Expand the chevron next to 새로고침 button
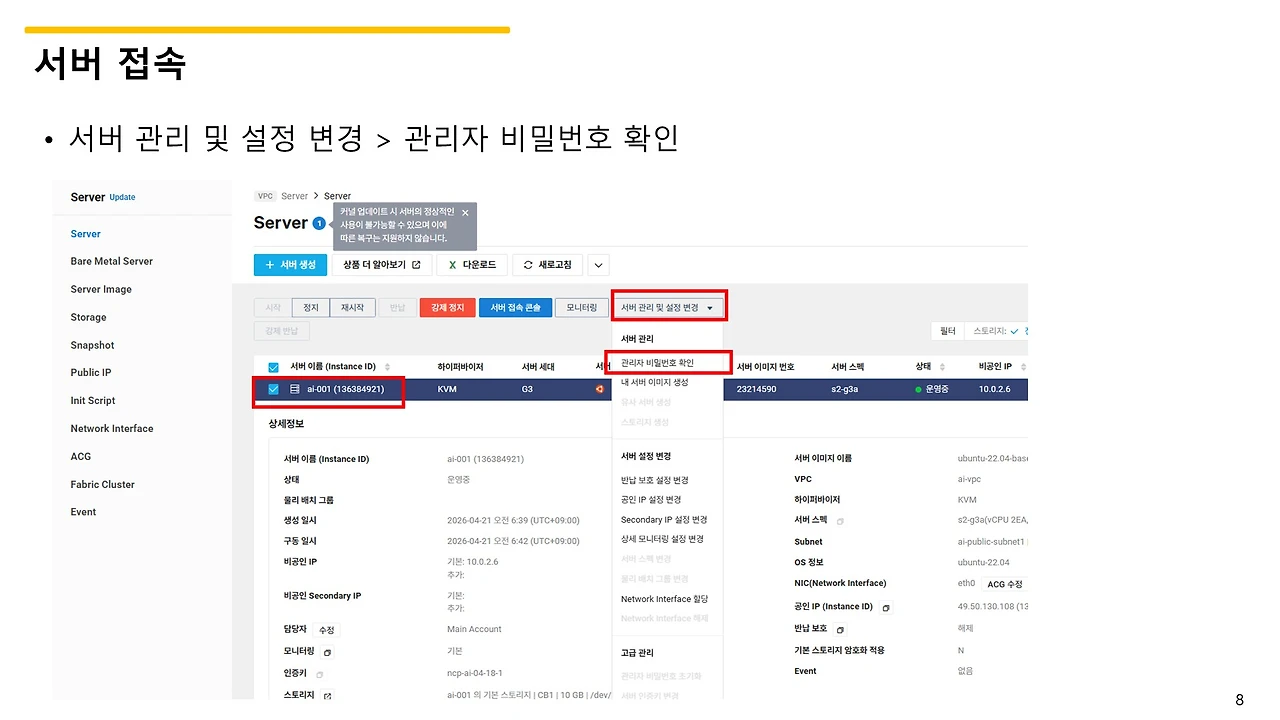Screen dimensions: 1280x720 tap(597, 264)
